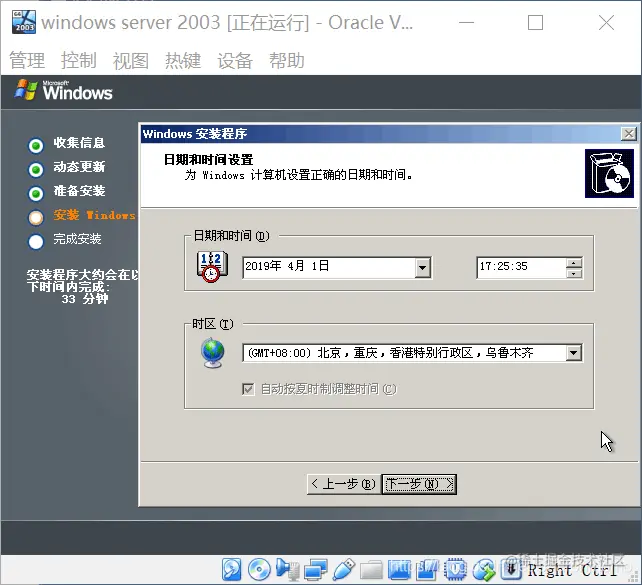
Task: Click the 33 分钟 remaining time text
Action: (85, 299)
